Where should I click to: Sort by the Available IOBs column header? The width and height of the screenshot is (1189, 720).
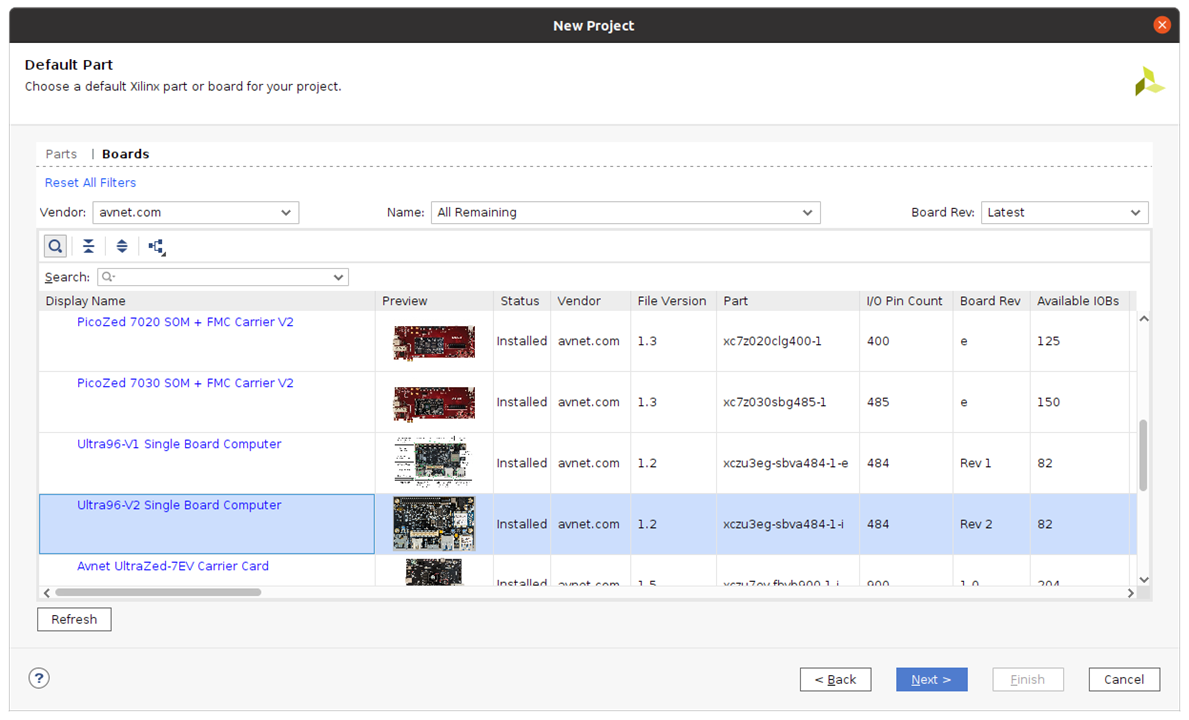click(x=1080, y=301)
